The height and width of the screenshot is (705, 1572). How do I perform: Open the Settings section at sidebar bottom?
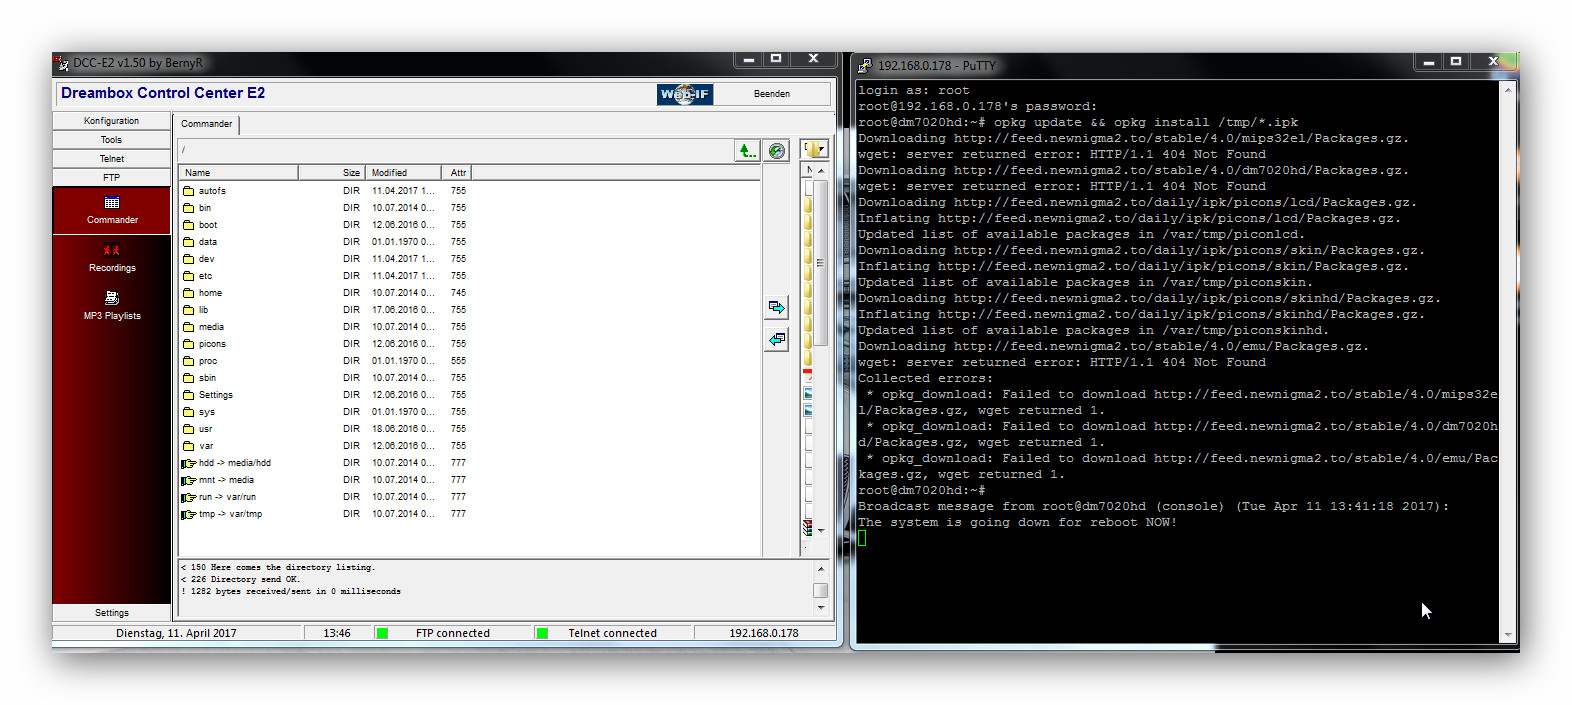[112, 613]
